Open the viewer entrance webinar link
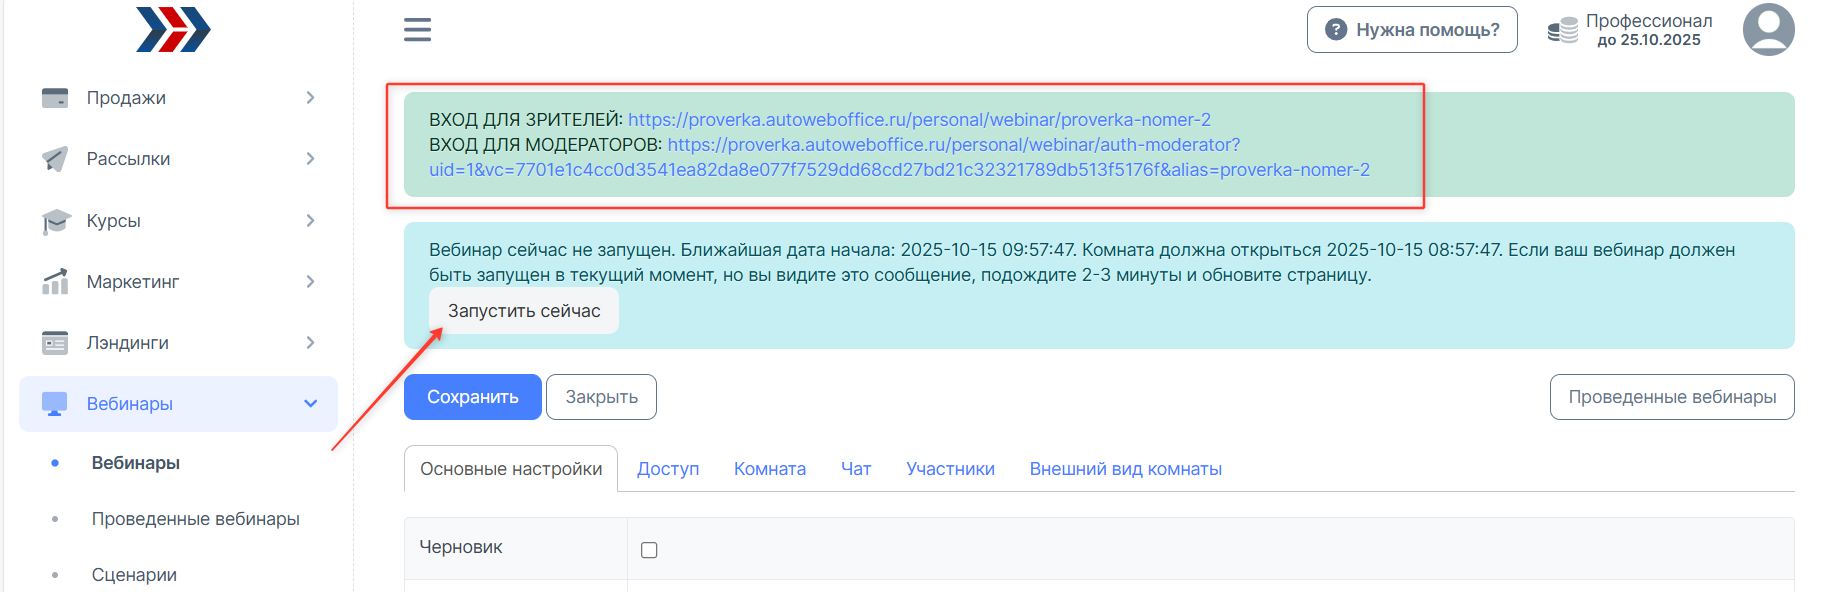 [919, 120]
